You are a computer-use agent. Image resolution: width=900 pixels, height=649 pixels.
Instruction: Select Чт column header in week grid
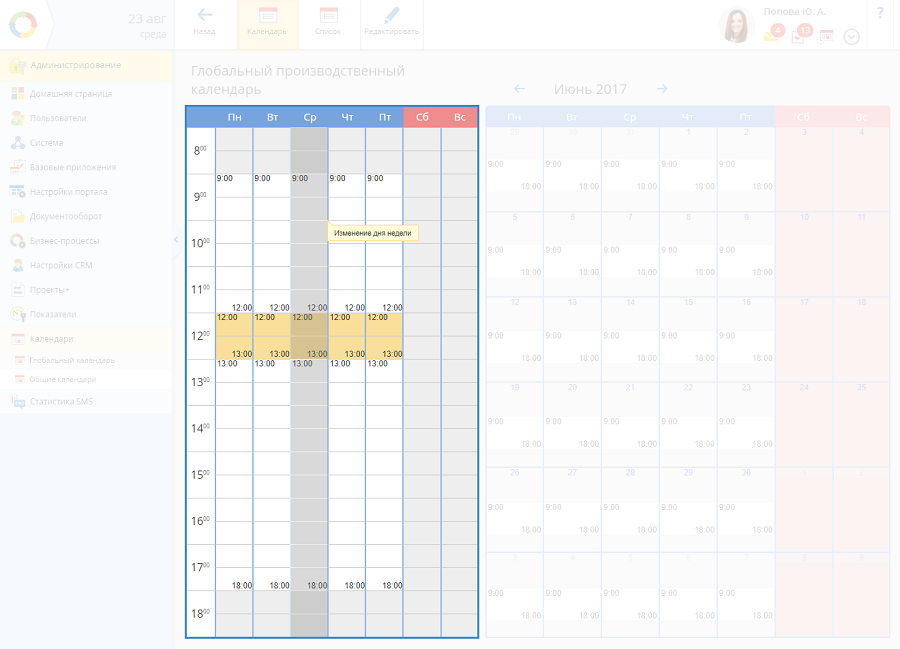347,117
